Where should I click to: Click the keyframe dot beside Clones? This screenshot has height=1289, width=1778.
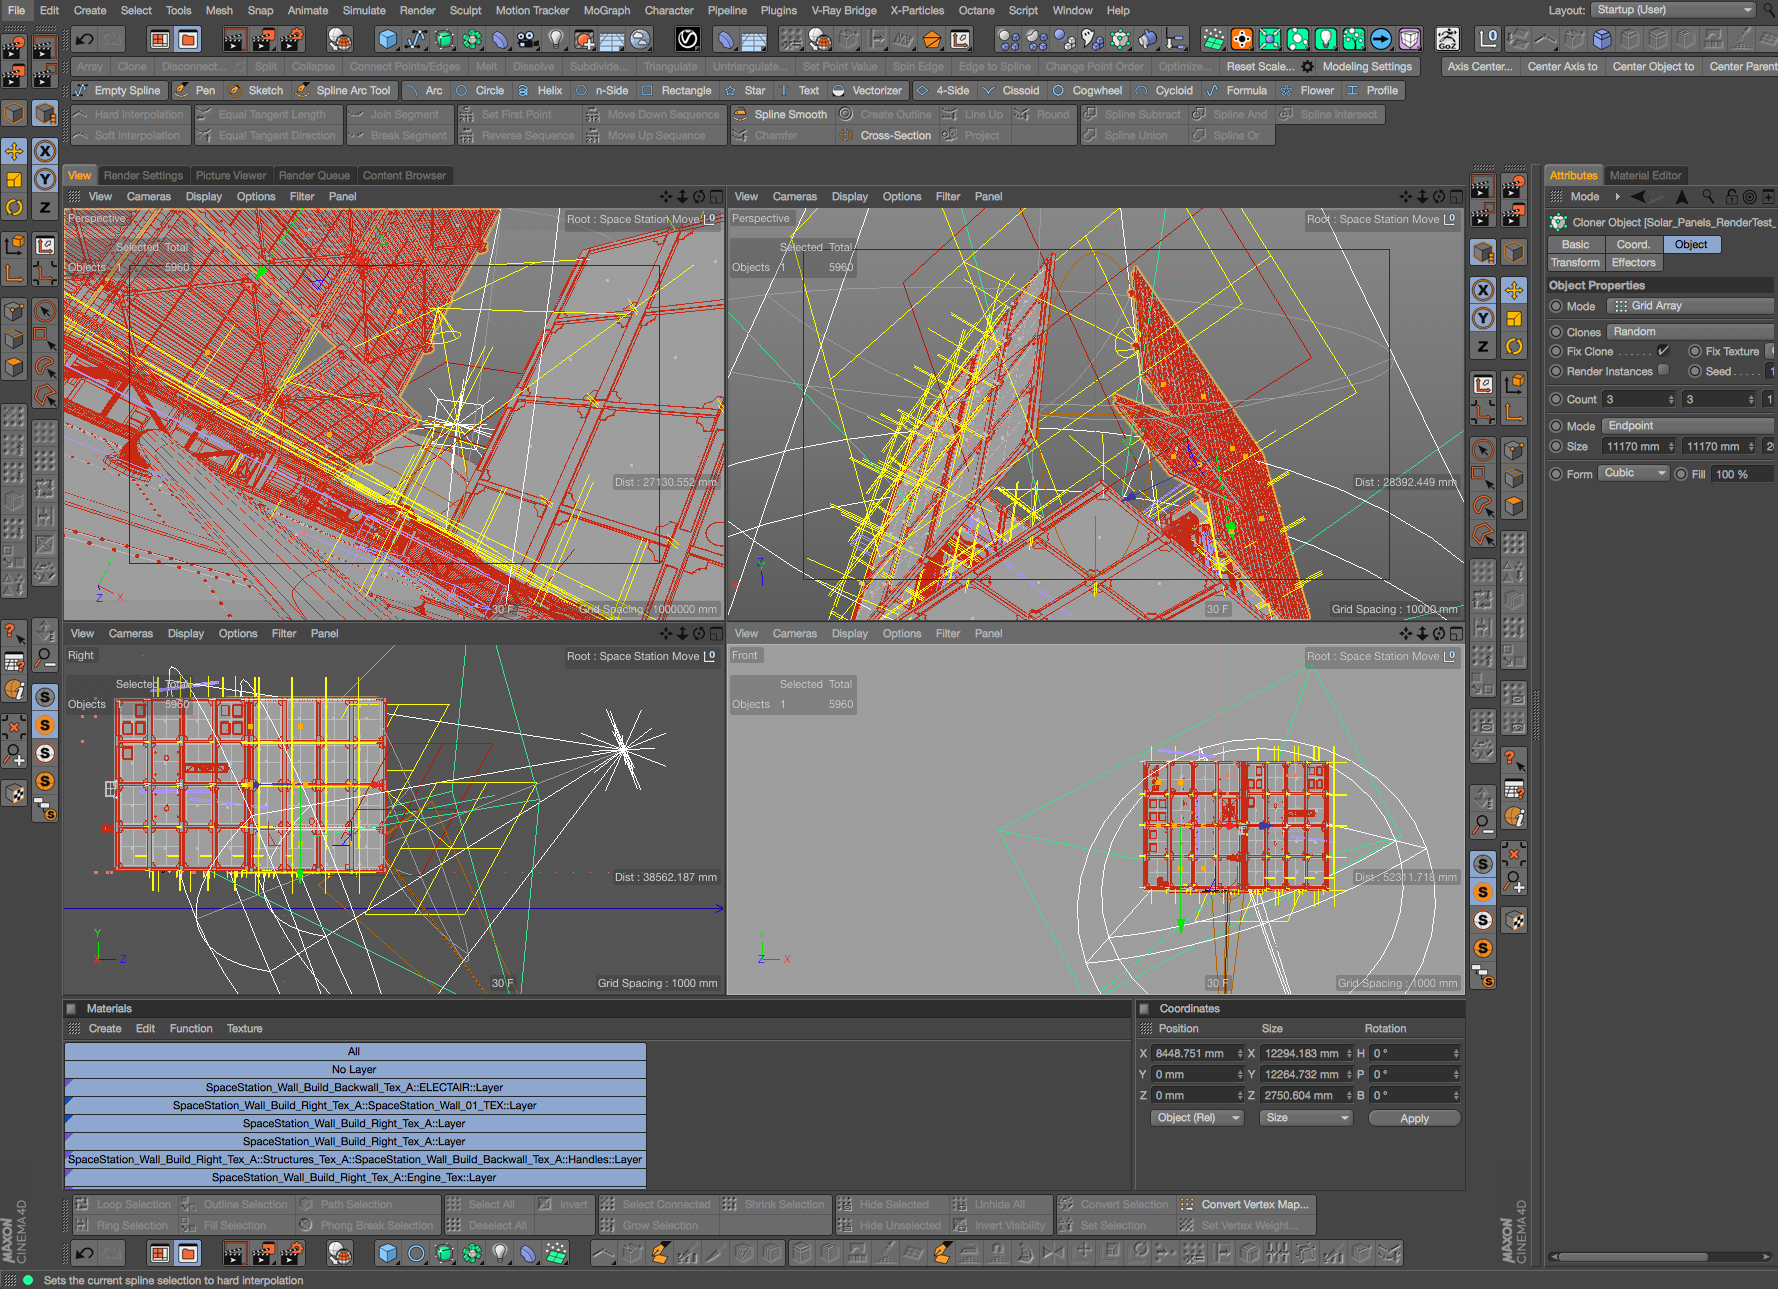coord(1556,332)
